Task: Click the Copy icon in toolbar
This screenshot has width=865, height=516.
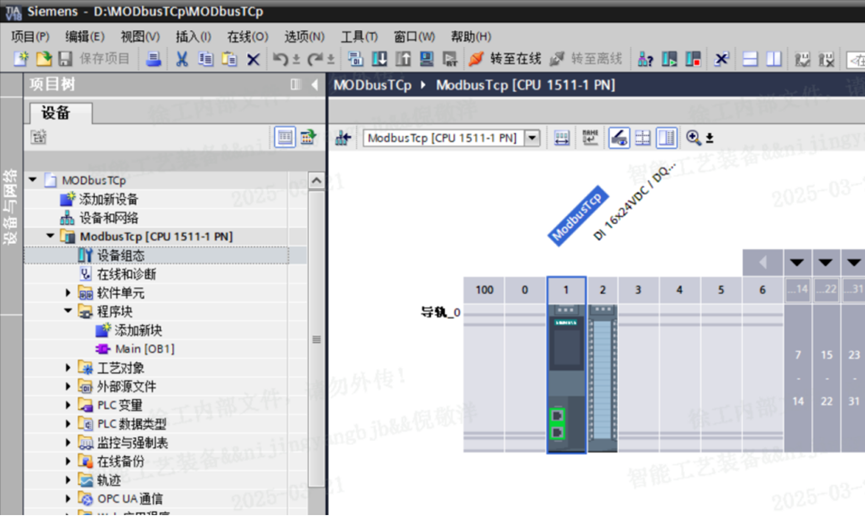Action: point(206,58)
